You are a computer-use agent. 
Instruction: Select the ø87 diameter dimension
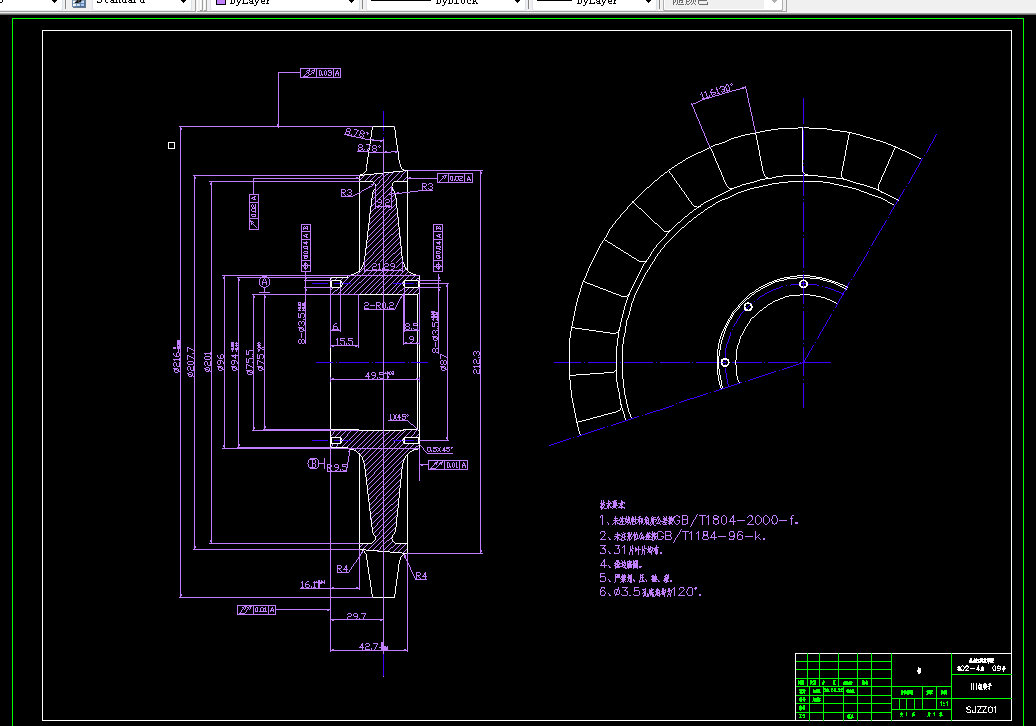click(x=443, y=362)
